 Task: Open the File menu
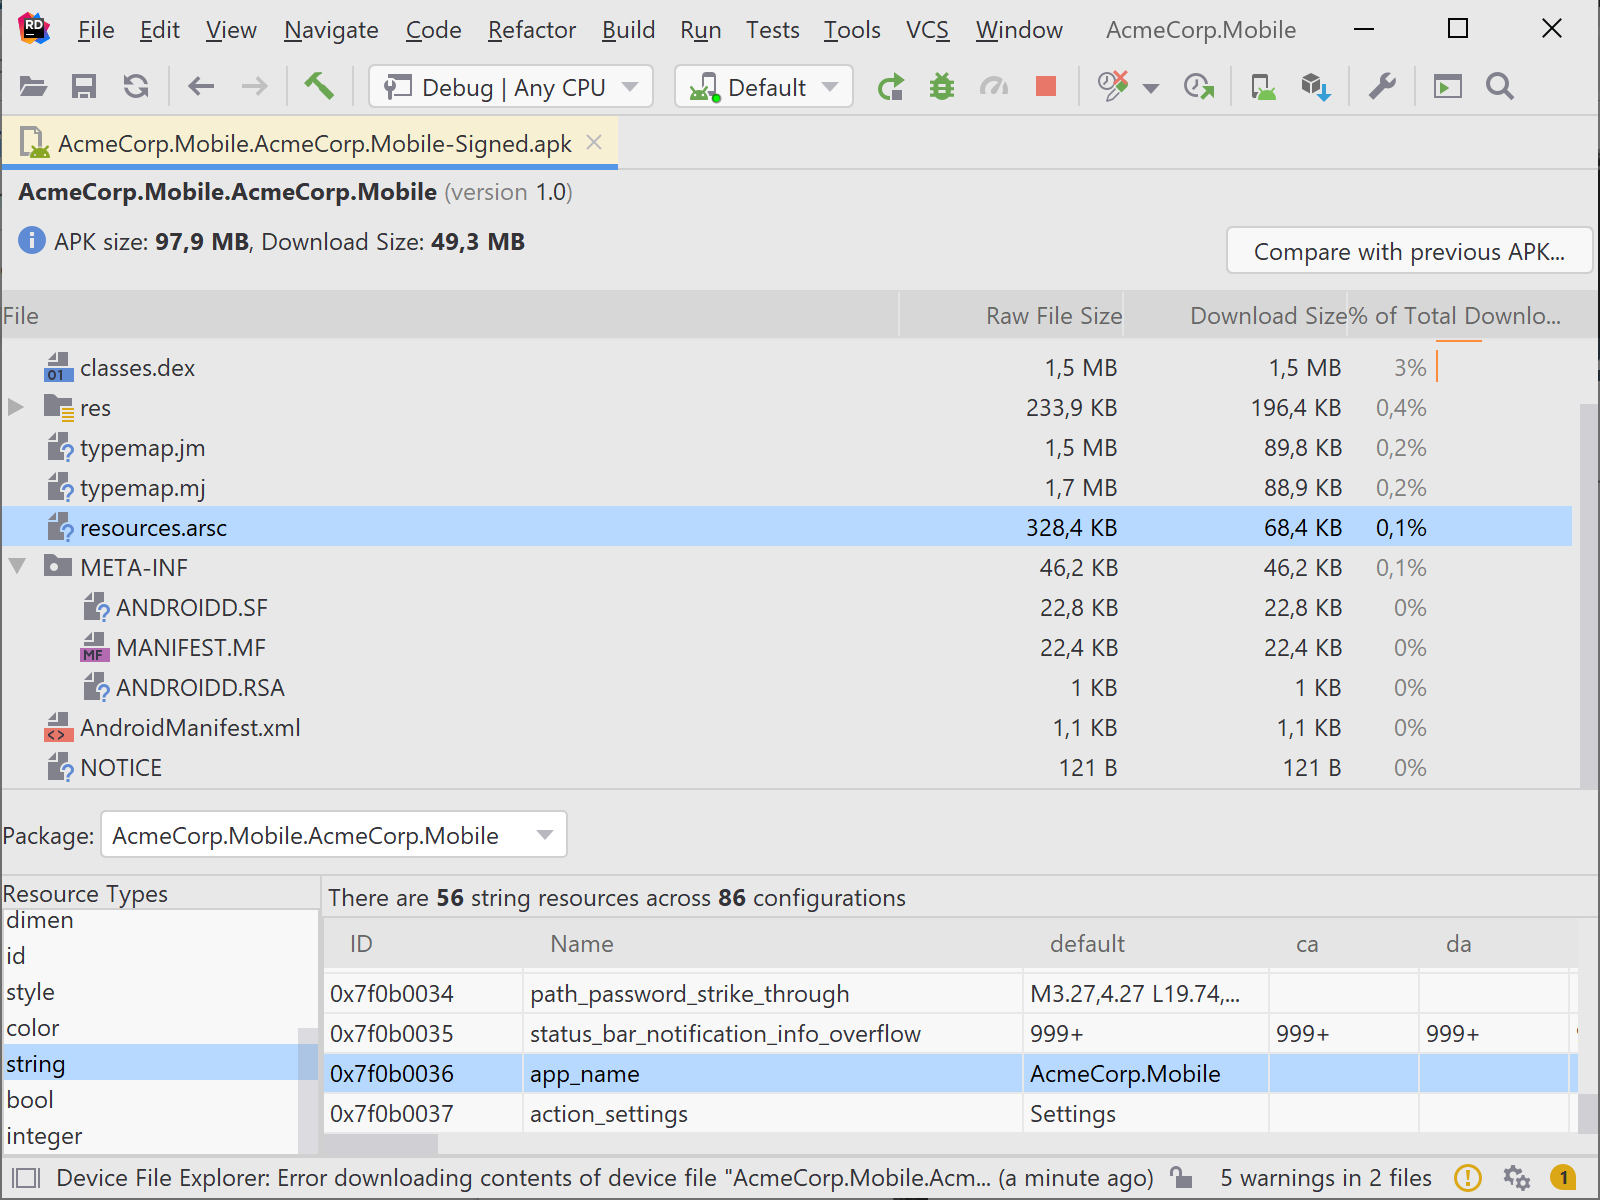(96, 30)
